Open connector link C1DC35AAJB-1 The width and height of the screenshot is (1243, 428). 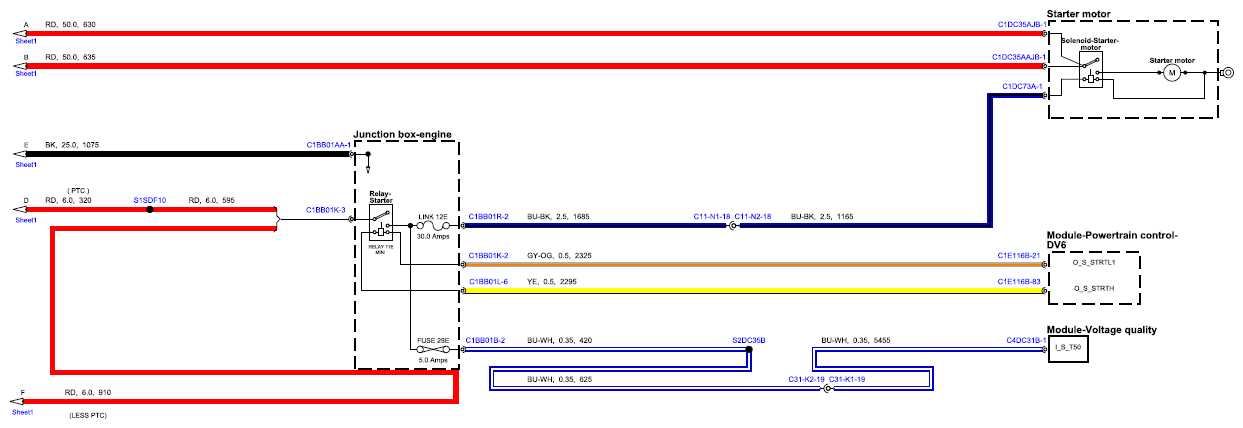[x=1018, y=57]
